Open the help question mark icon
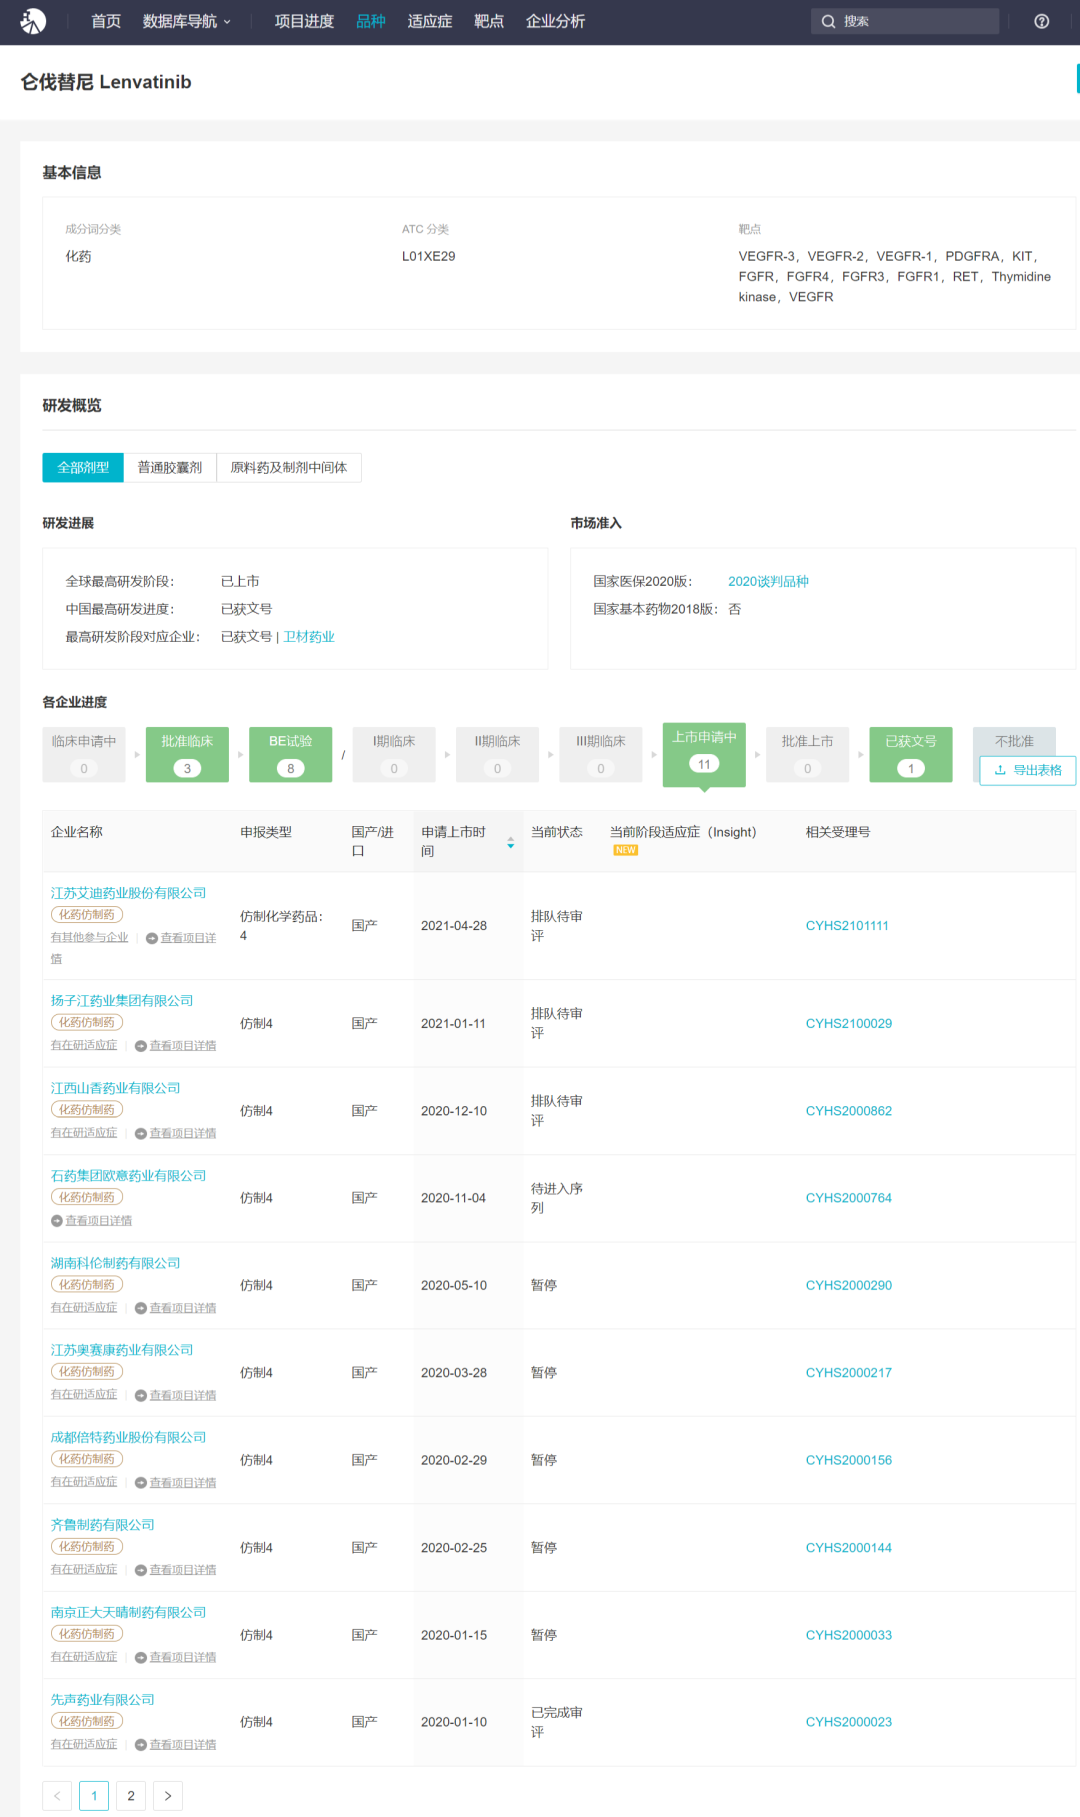1080x1817 pixels. [x=1042, y=21]
